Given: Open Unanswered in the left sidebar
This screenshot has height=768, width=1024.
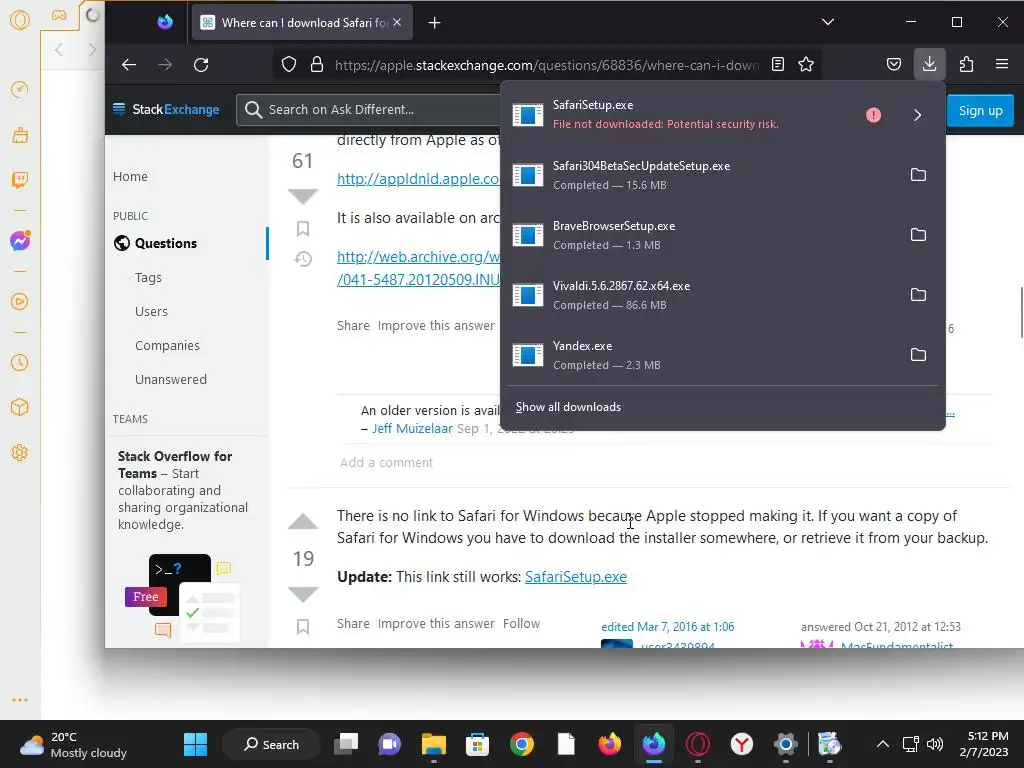Looking at the screenshot, I should [170, 379].
